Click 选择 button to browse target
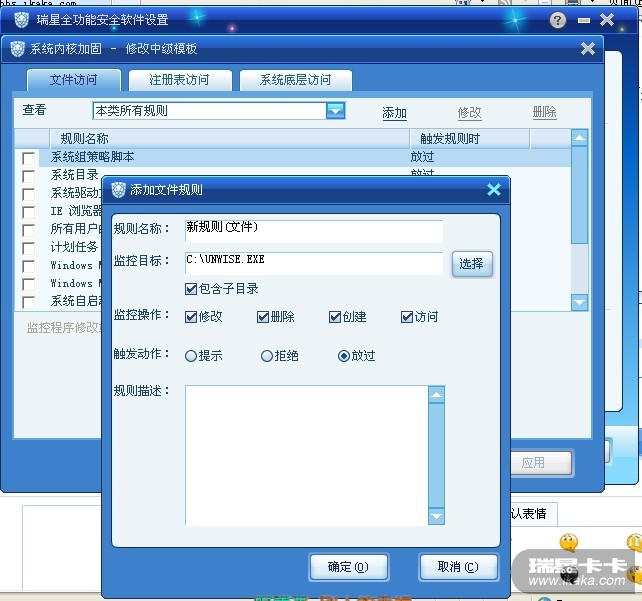 click(472, 264)
